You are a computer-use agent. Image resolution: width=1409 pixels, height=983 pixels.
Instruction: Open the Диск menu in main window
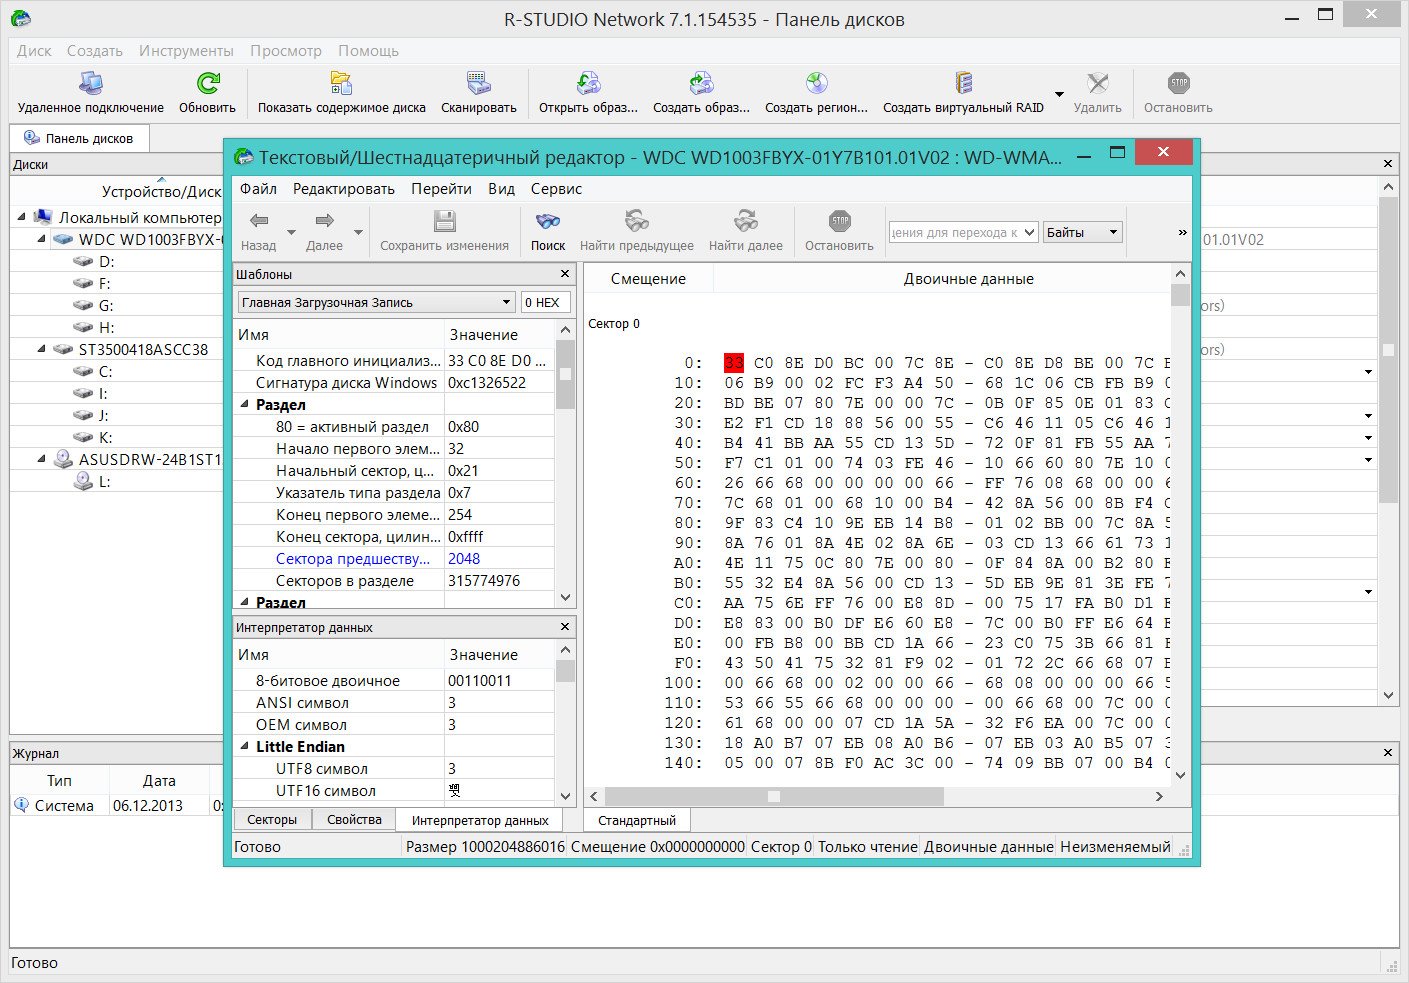pos(34,50)
